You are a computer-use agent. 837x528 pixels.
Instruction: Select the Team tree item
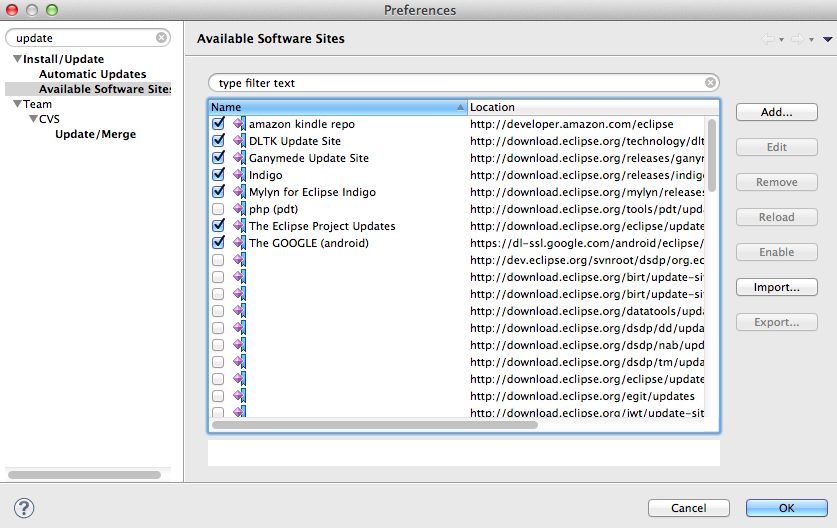[x=37, y=104]
